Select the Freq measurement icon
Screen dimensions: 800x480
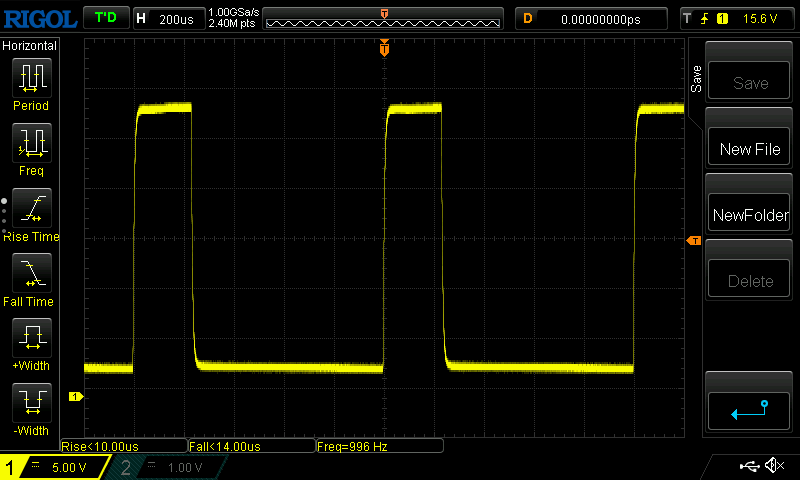tap(30, 142)
